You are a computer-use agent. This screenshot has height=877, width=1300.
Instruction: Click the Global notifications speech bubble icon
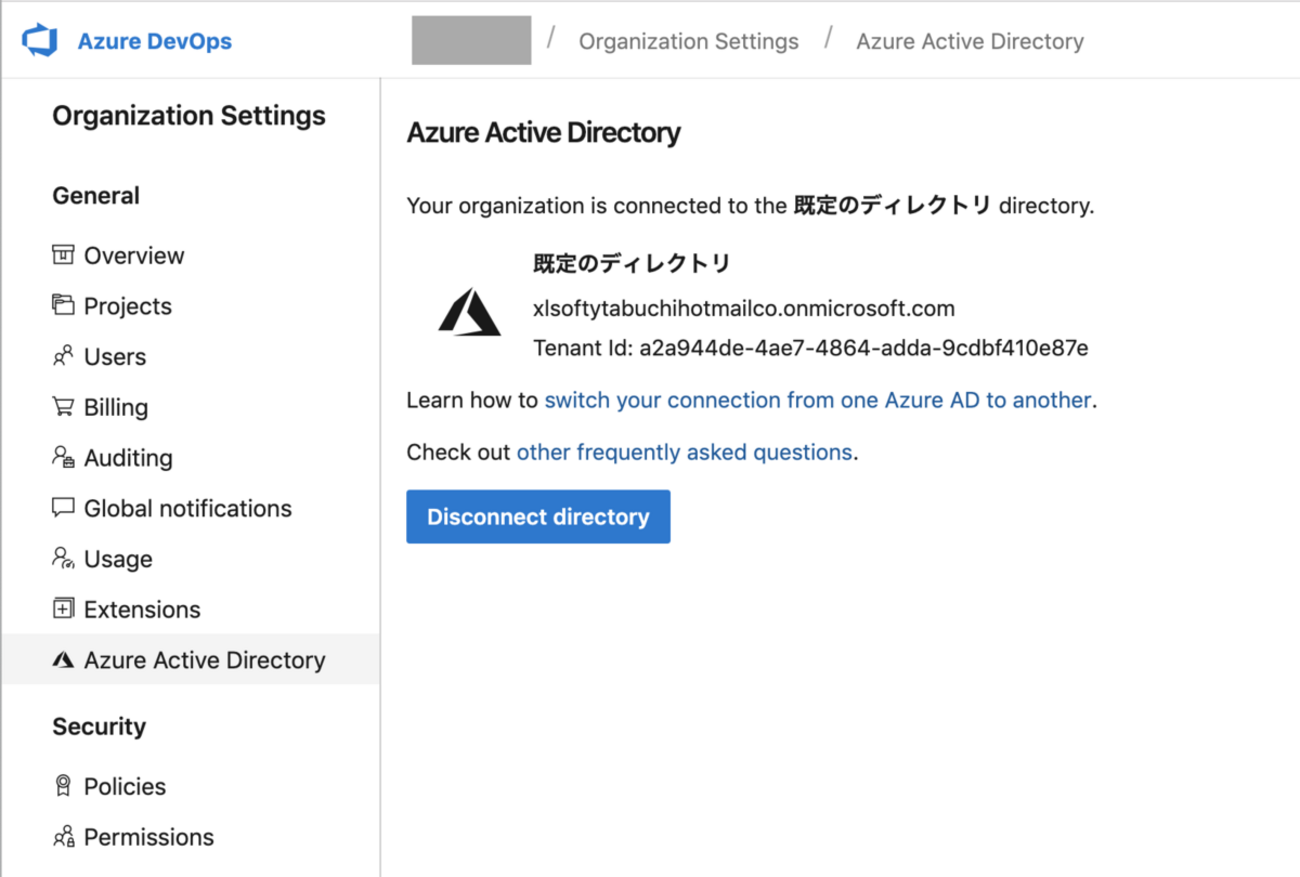(62, 508)
